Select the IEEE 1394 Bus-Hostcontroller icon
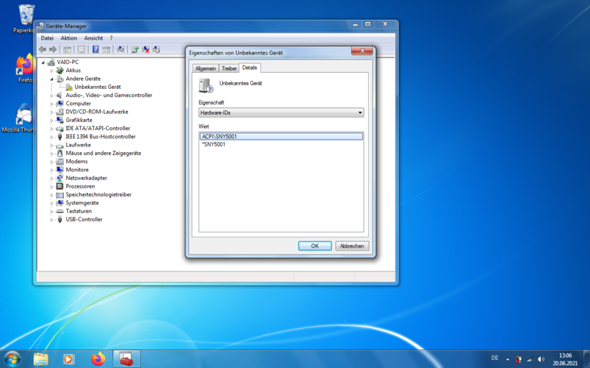 tap(59, 137)
